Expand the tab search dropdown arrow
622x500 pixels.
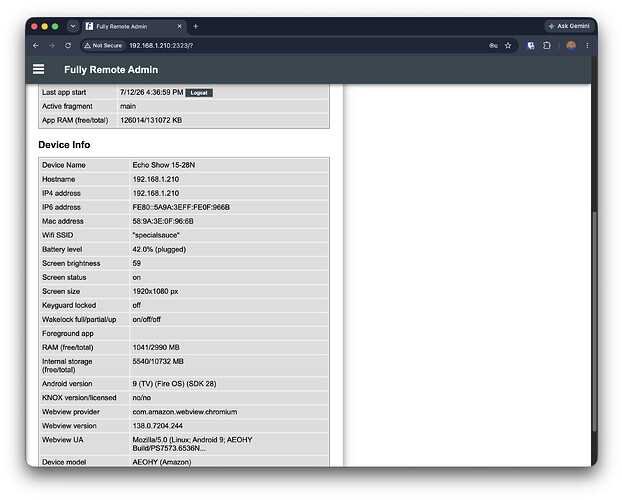[73, 26]
